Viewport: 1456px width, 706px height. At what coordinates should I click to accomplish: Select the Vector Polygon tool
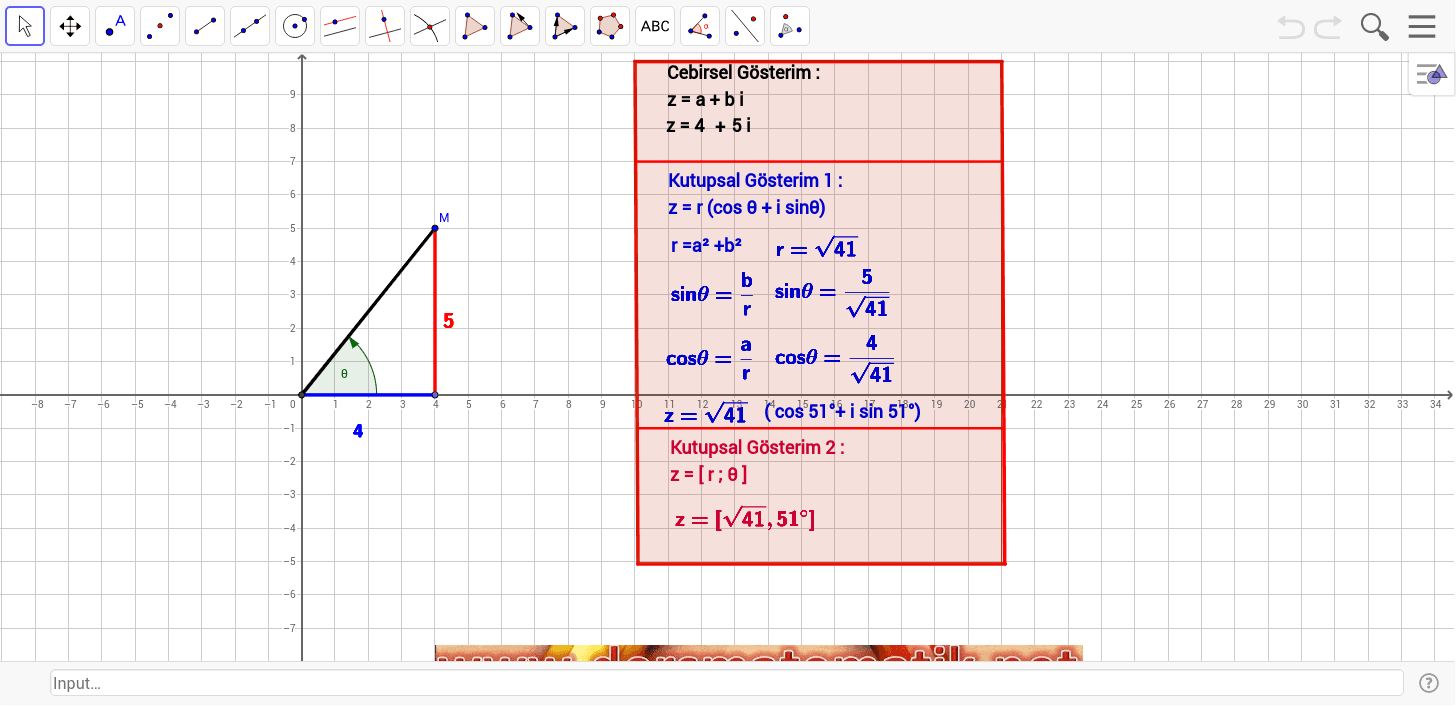(565, 26)
